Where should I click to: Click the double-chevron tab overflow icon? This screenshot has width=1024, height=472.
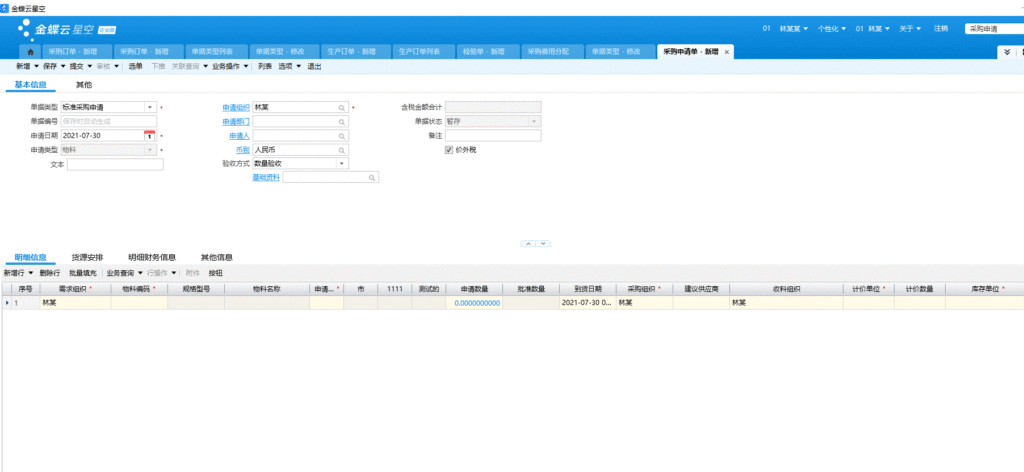(x=1007, y=51)
